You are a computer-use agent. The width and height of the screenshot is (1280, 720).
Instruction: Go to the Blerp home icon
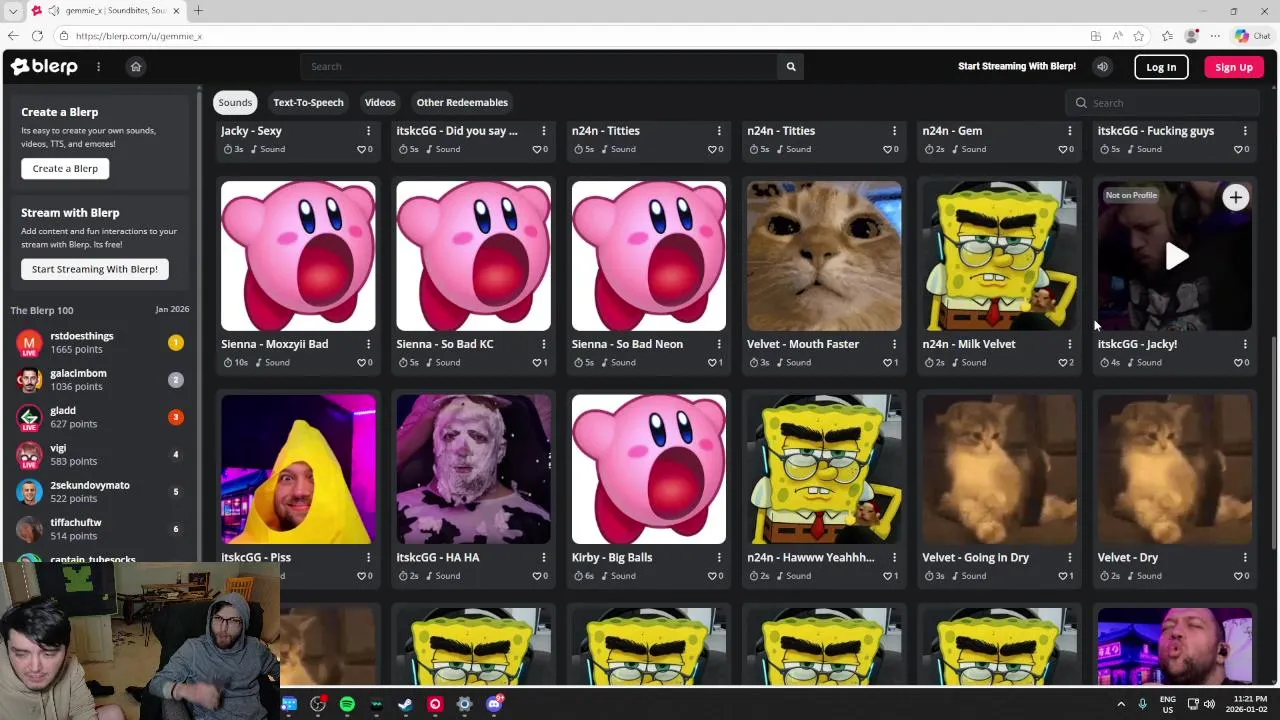tap(136, 66)
